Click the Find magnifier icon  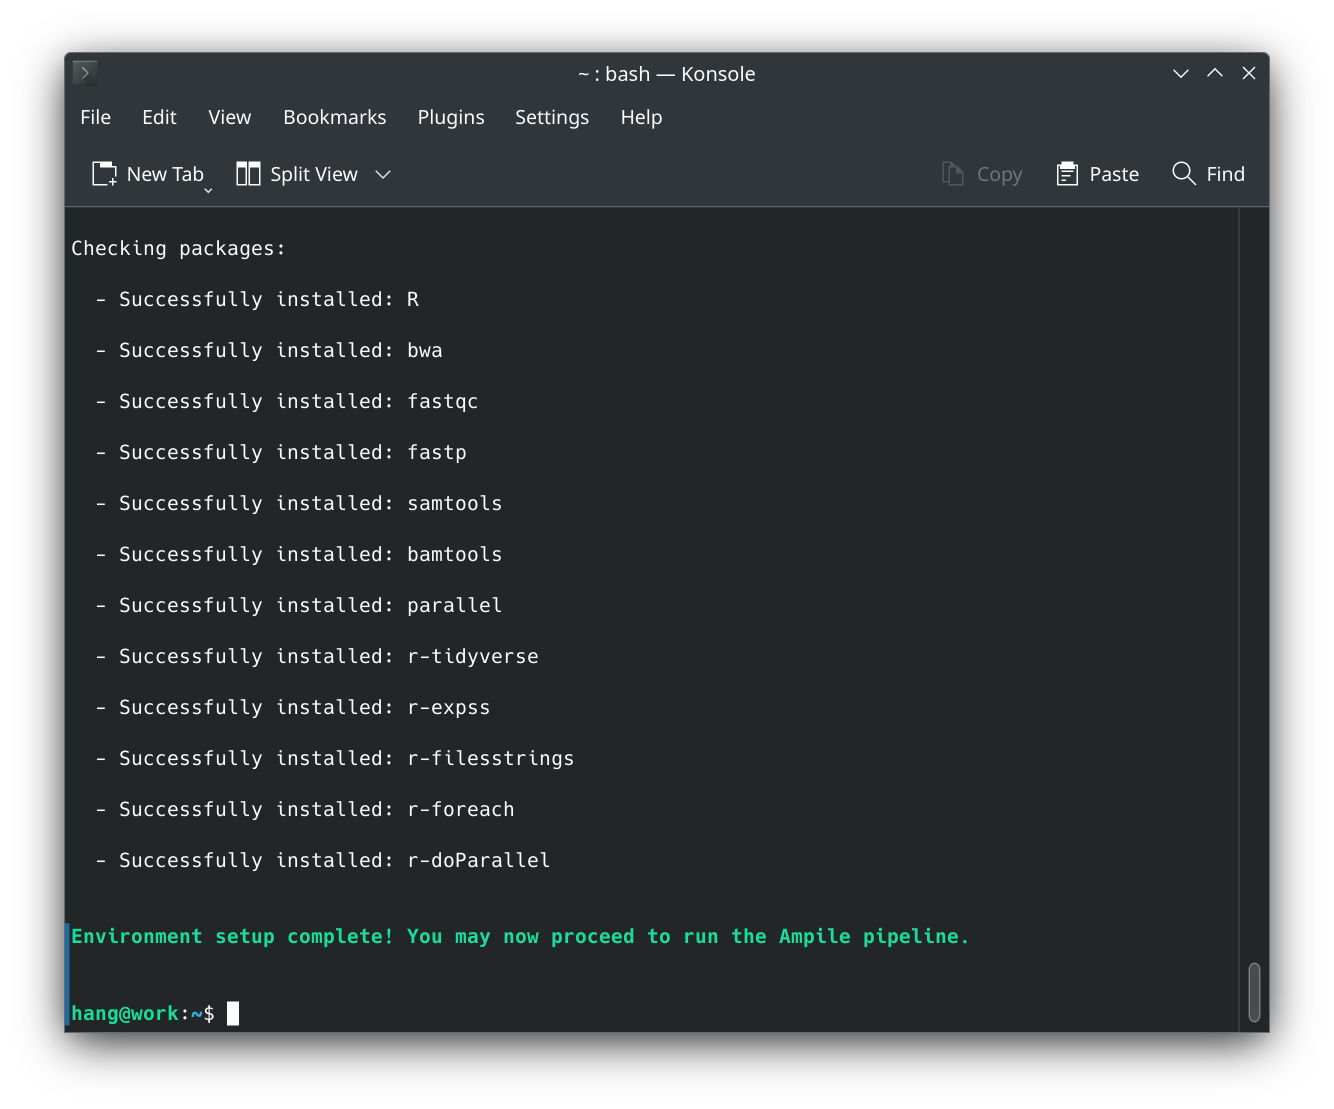pyautogui.click(x=1183, y=173)
